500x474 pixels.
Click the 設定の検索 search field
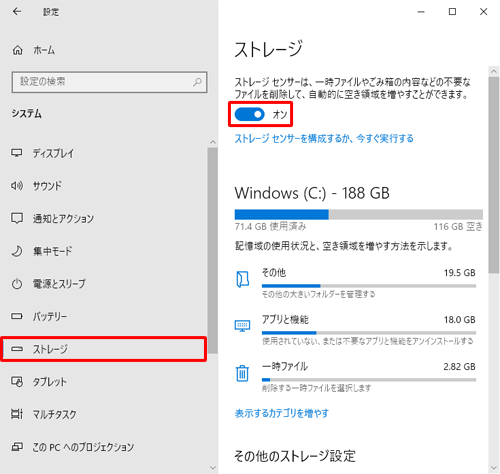click(x=109, y=82)
